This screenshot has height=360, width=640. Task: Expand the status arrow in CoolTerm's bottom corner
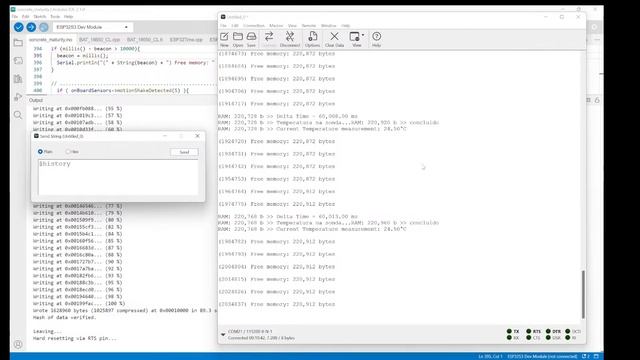[x=223, y=335]
